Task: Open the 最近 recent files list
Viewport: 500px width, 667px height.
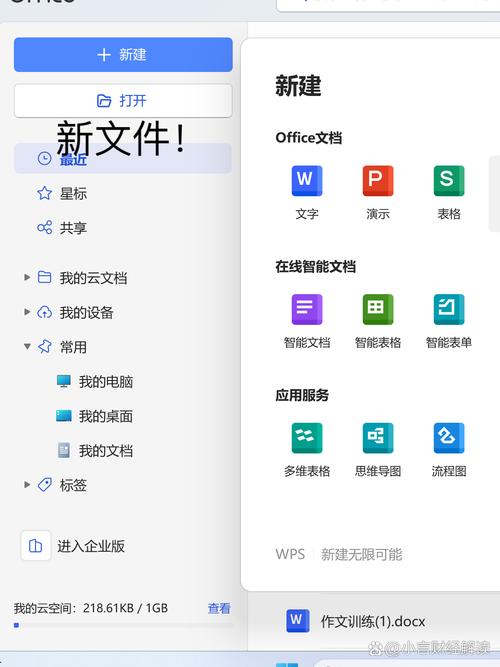Action: [x=123, y=159]
